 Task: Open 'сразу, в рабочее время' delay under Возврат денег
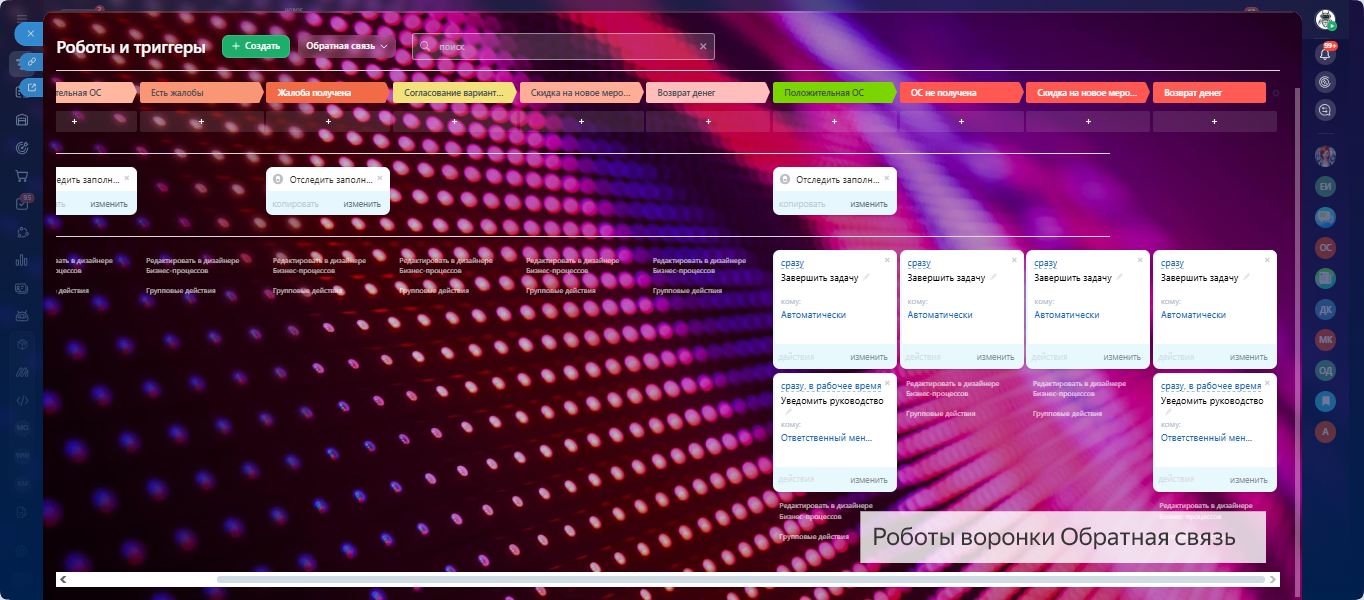(x=1210, y=386)
